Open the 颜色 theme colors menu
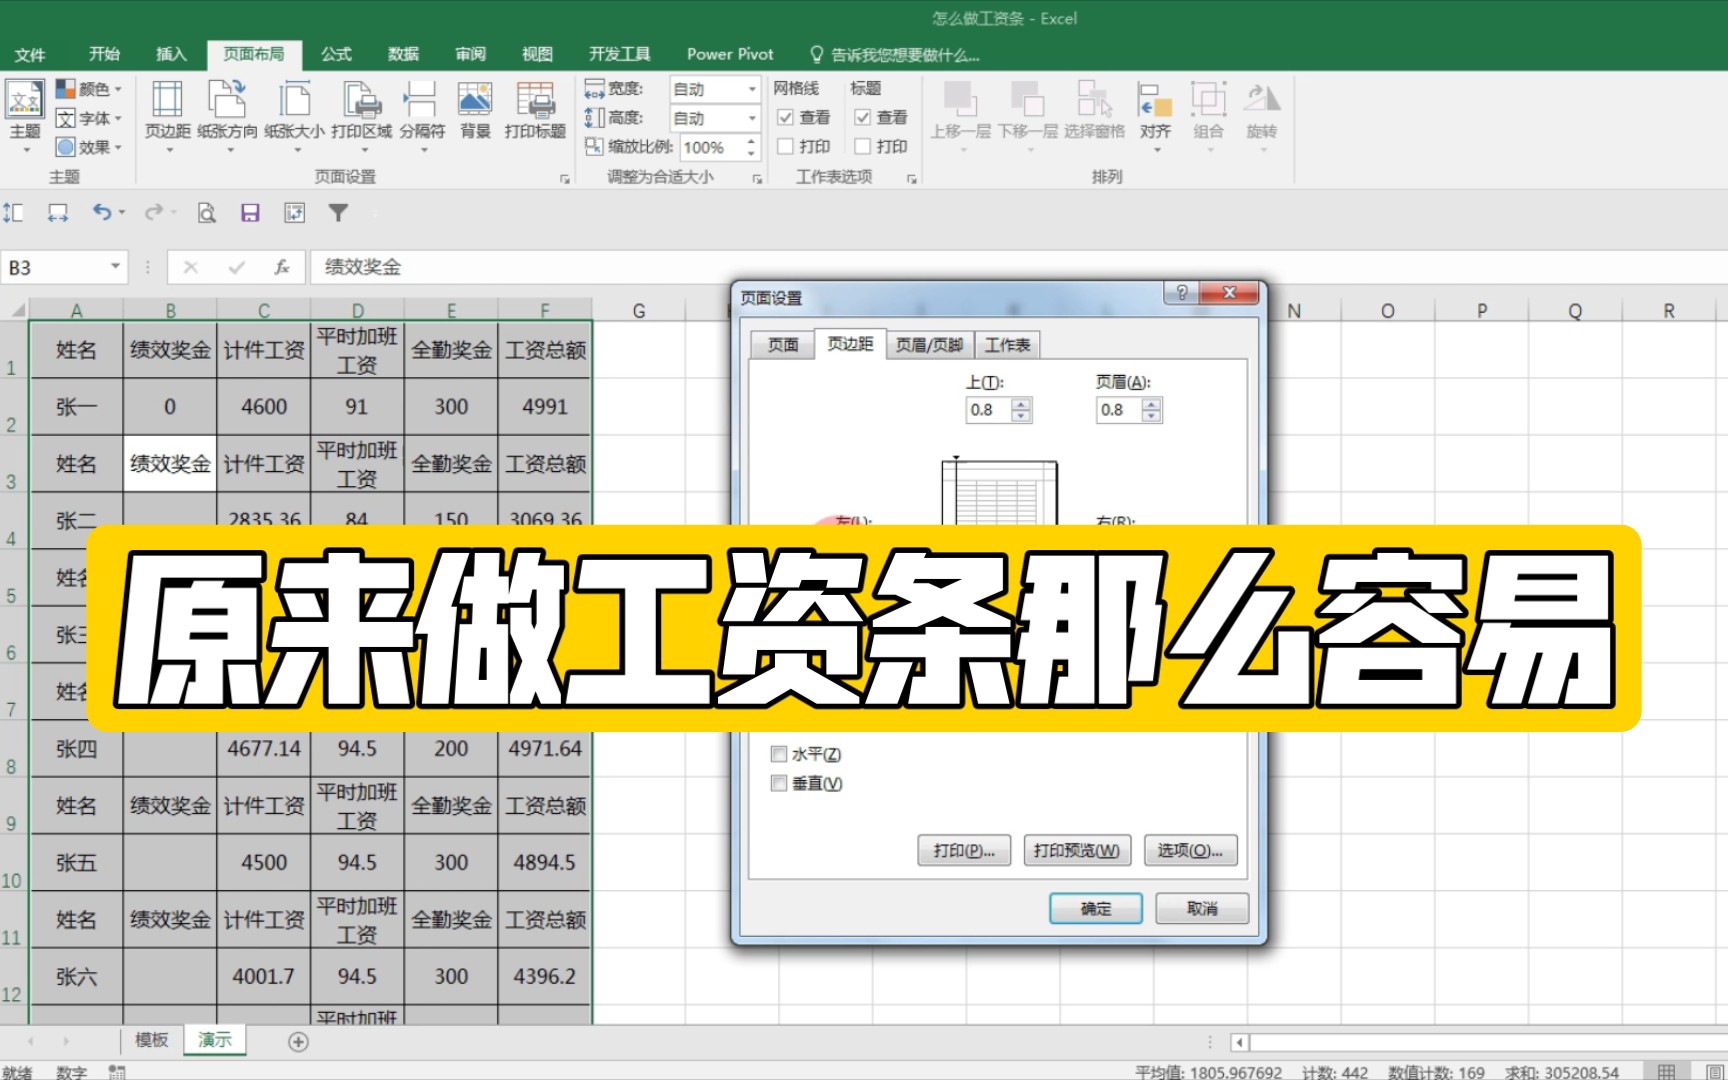The width and height of the screenshot is (1728, 1080). pos(89,89)
